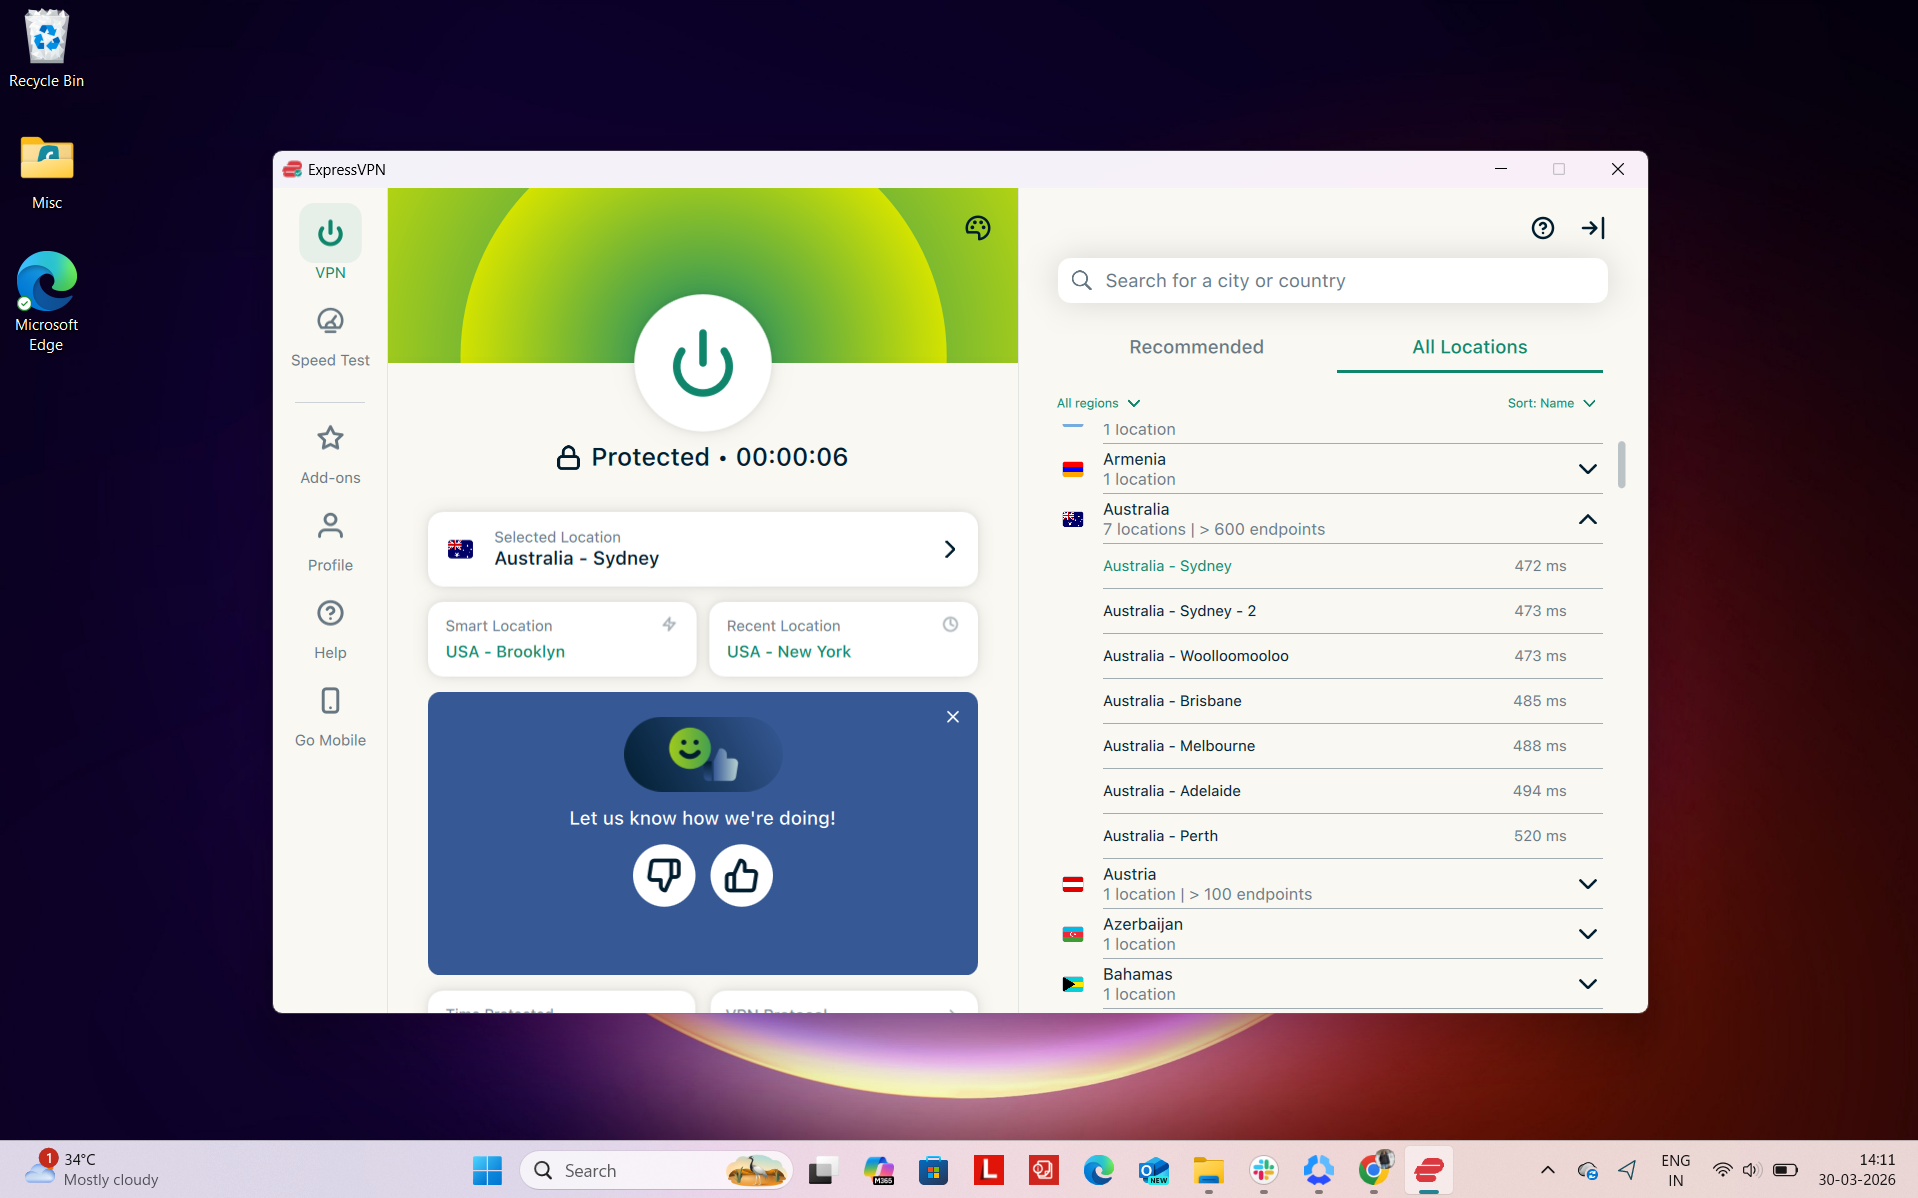Select the VPN tab in the sidebar

click(x=330, y=242)
